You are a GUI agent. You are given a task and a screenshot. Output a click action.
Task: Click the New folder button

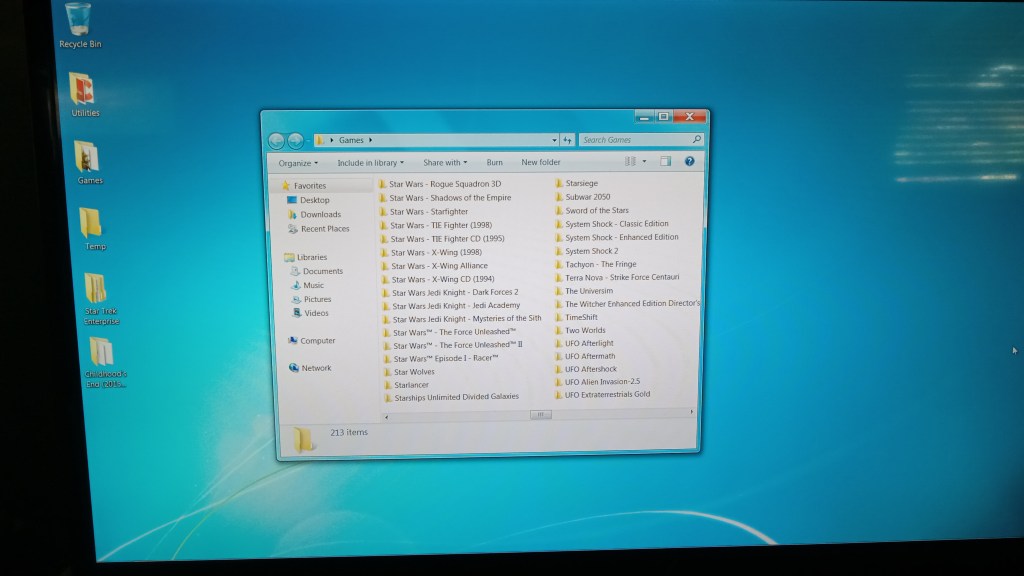click(540, 162)
